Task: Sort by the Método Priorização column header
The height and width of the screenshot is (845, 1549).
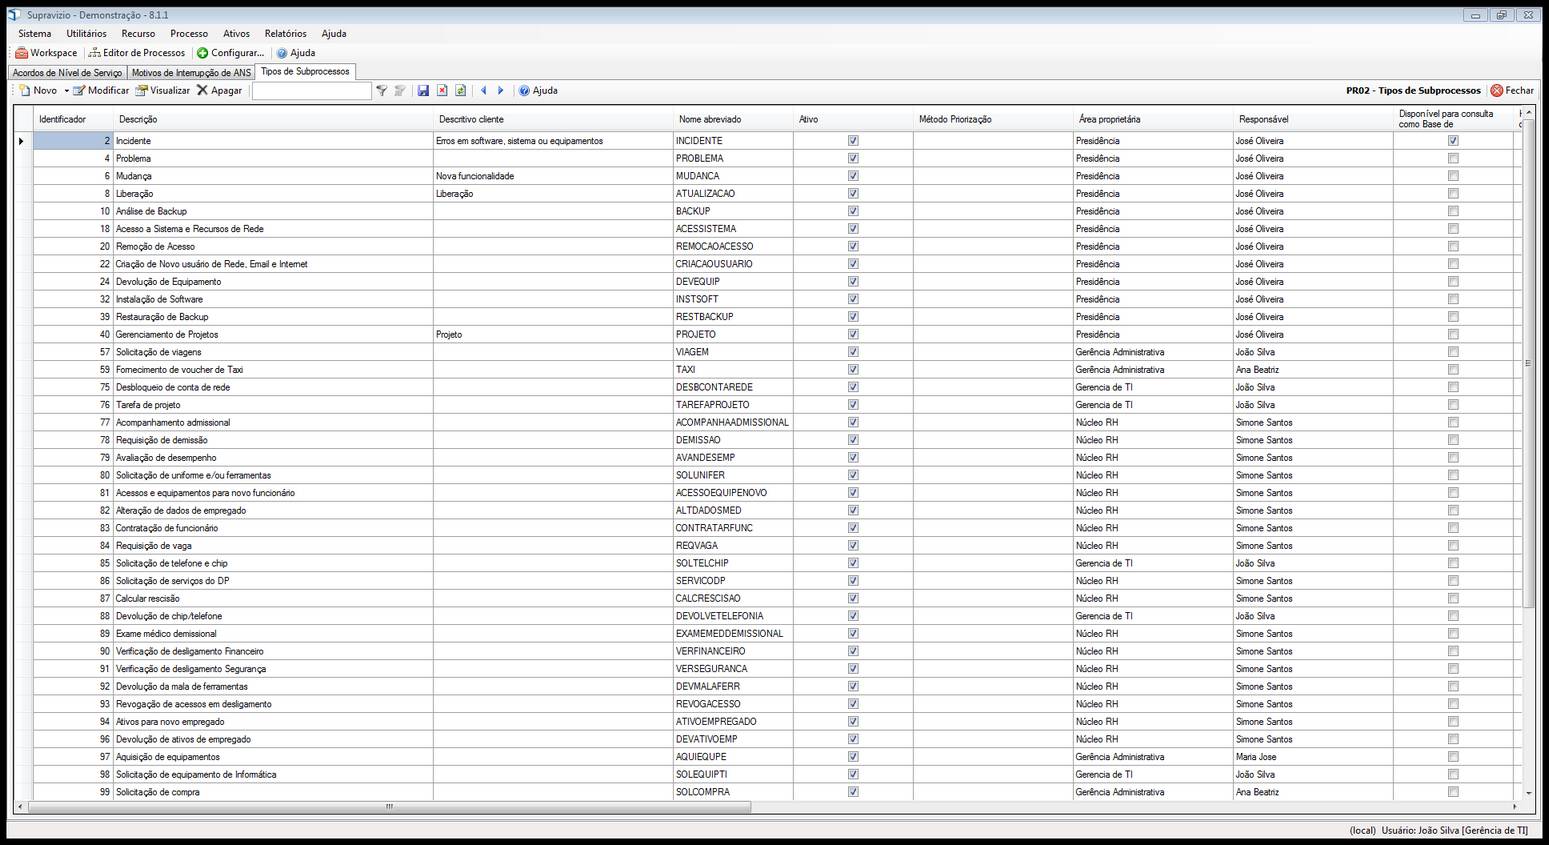Action: point(993,119)
